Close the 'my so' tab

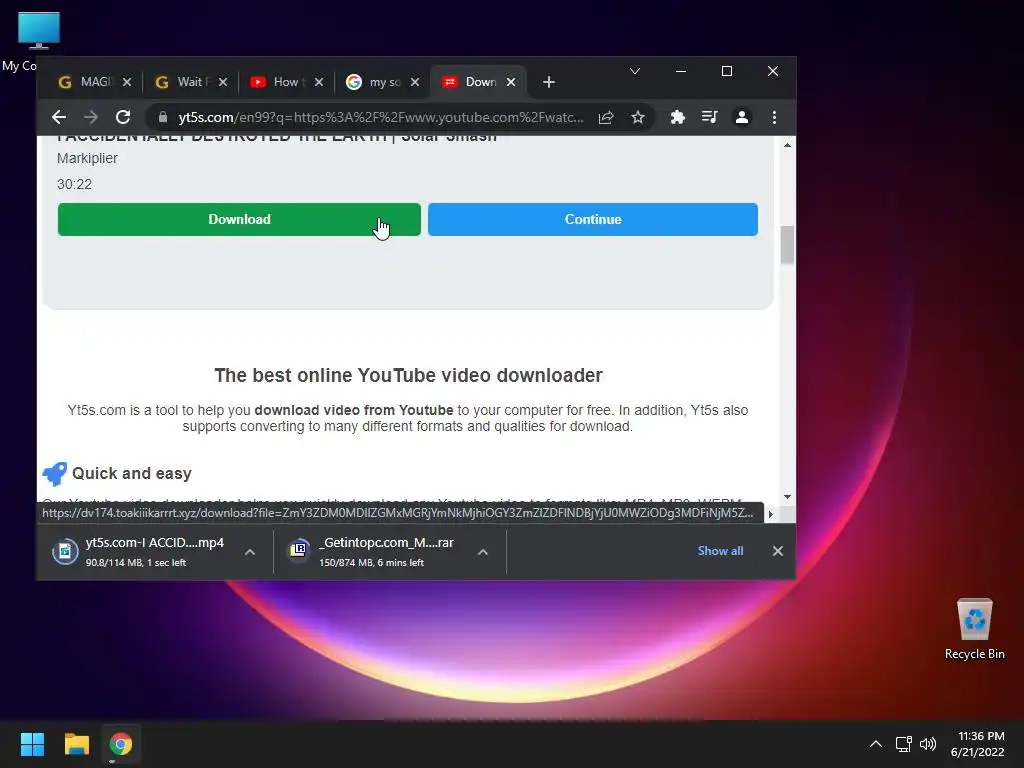[x=415, y=82]
